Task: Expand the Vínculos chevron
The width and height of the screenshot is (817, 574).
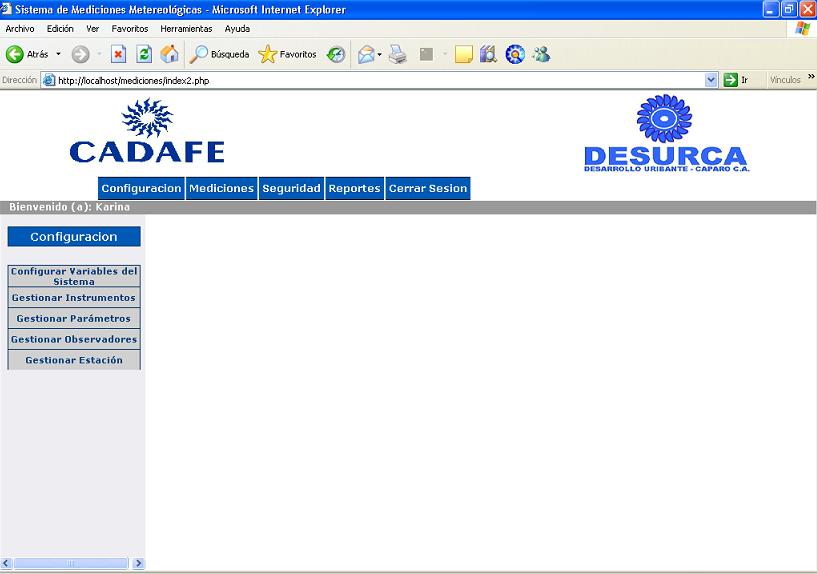Action: (811, 77)
